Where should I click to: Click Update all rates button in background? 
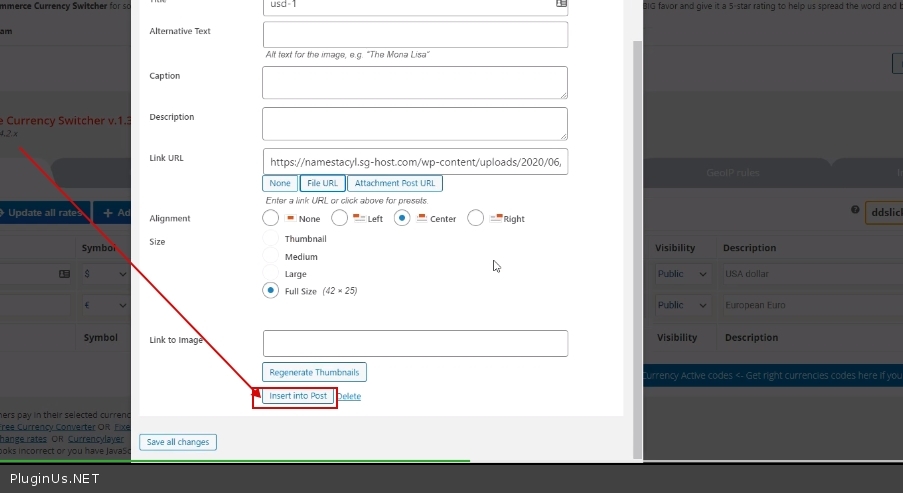tap(44, 213)
